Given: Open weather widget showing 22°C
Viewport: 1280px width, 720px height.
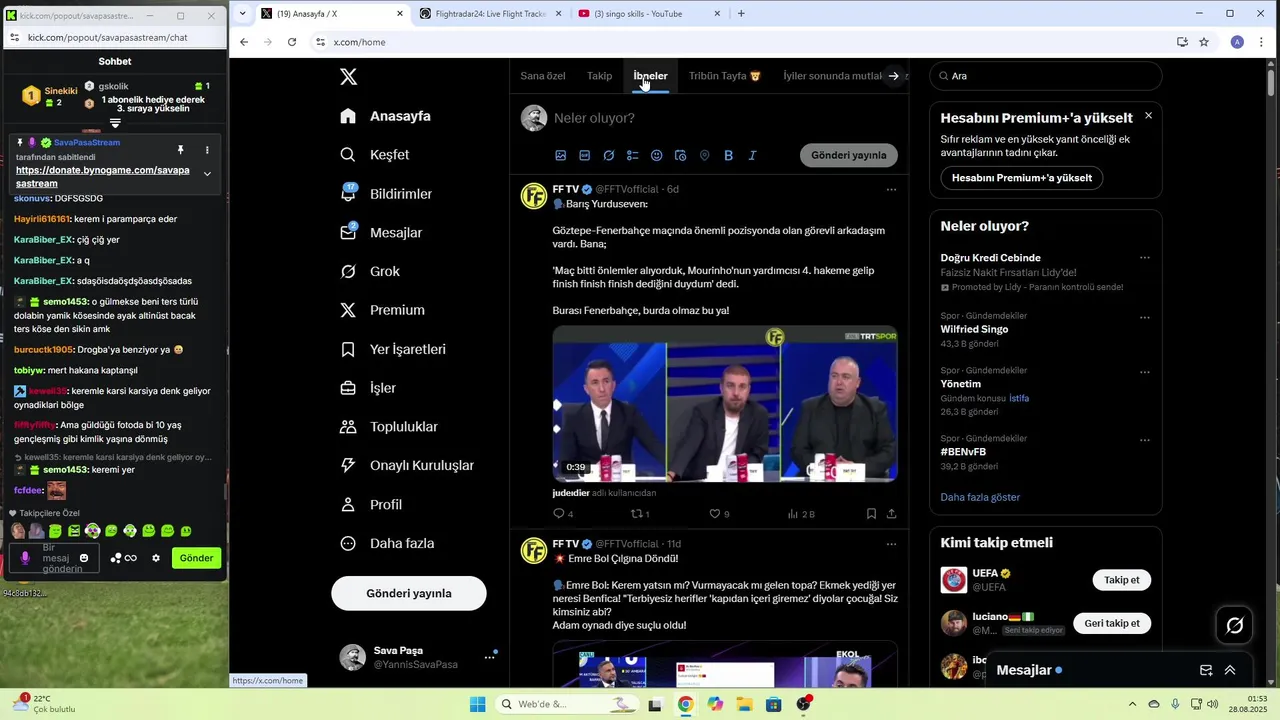Looking at the screenshot, I should [x=44, y=703].
